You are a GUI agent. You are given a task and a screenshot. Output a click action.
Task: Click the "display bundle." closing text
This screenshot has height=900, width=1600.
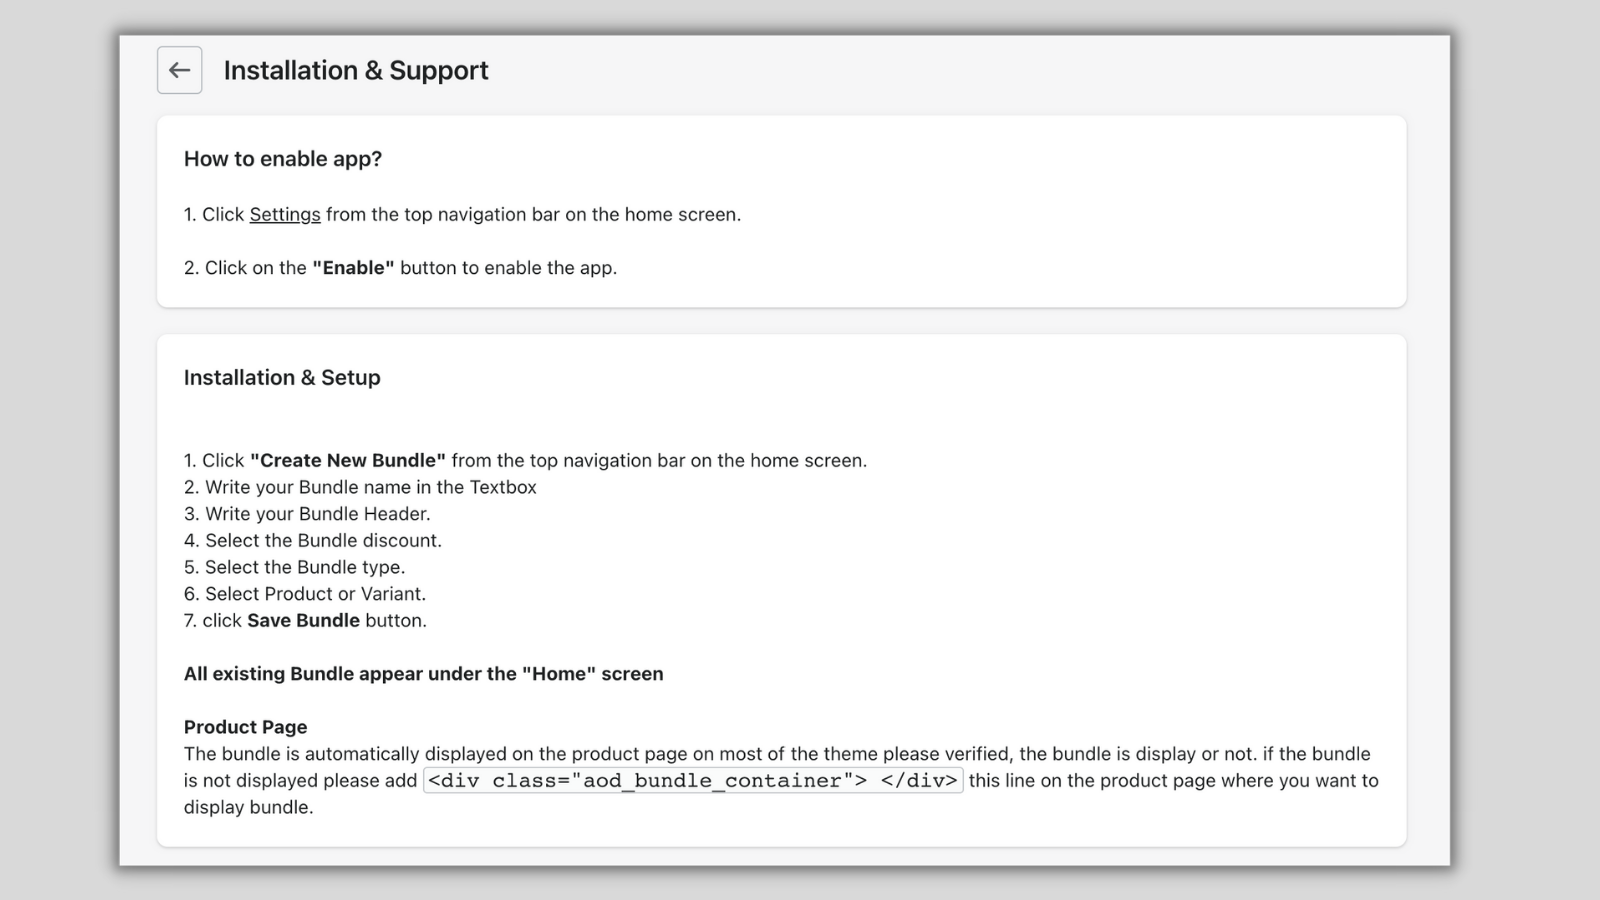click(x=248, y=807)
